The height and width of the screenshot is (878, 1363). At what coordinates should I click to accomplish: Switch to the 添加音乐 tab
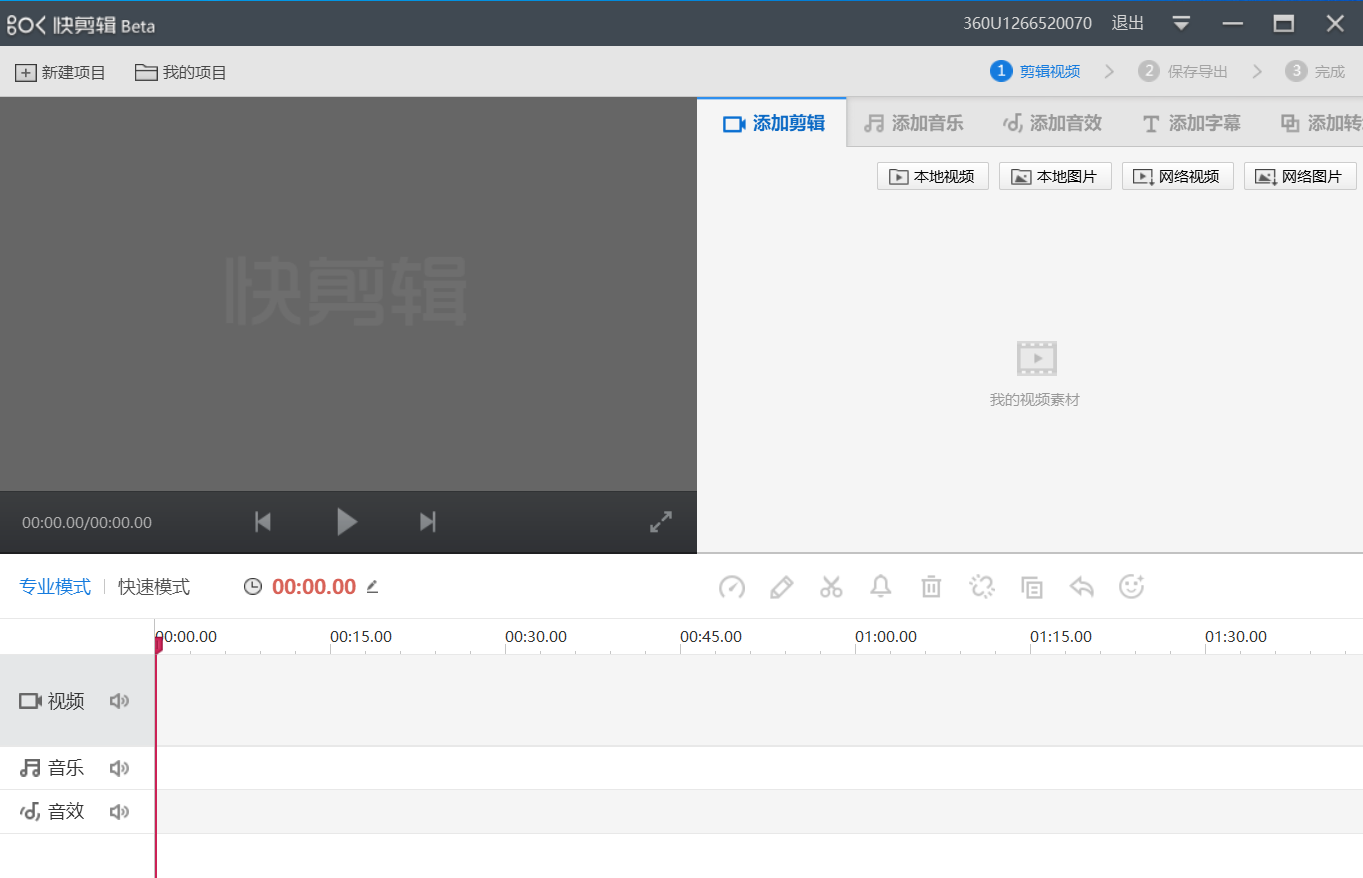913,123
